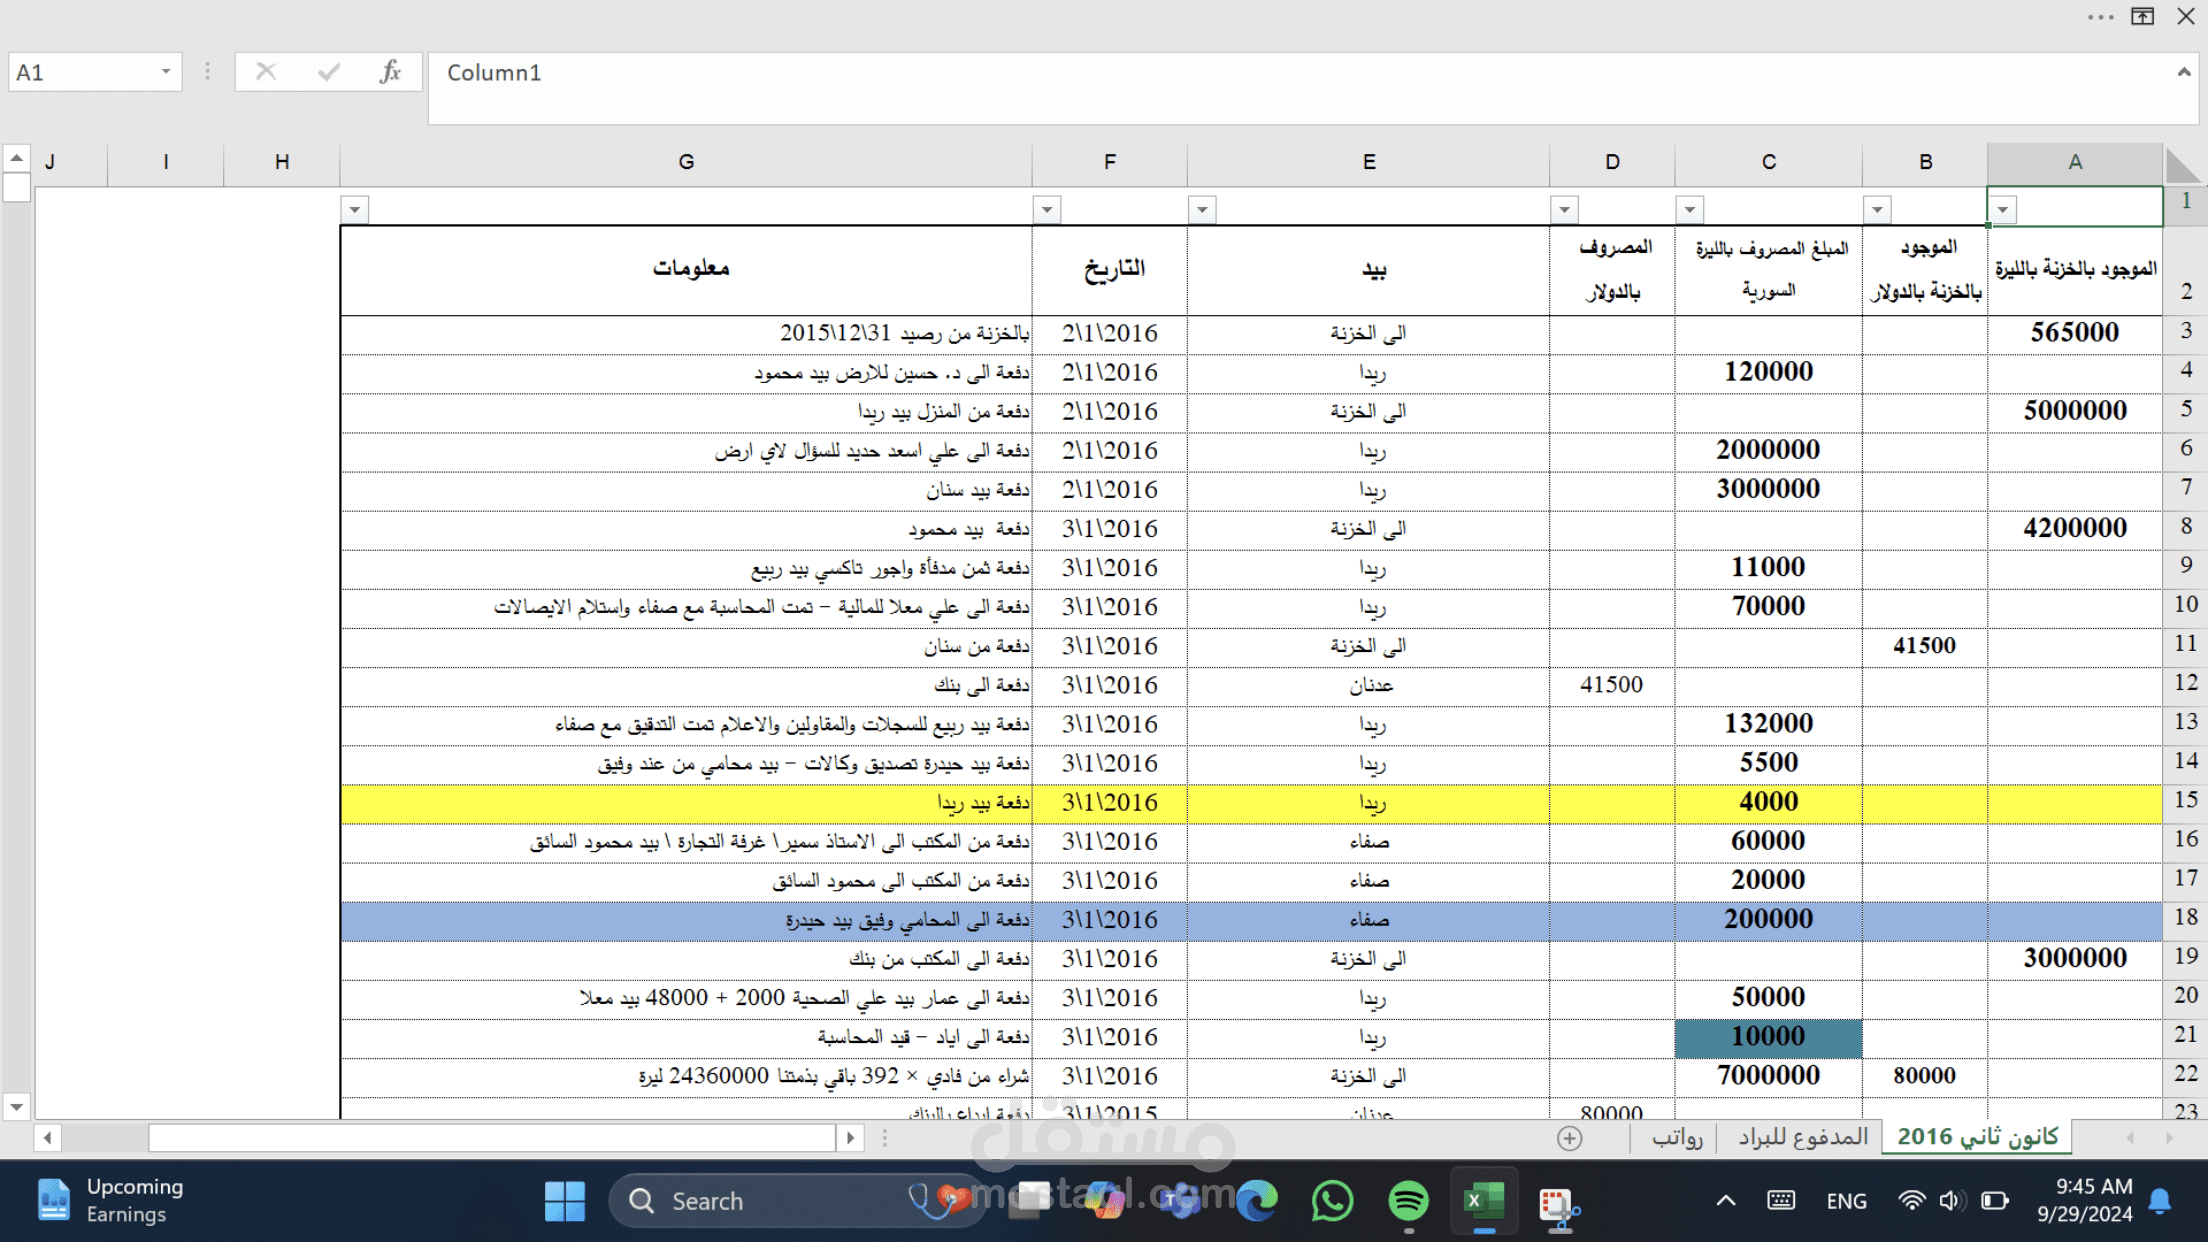Click the speaker volume tray icon
Image resolution: width=2208 pixels, height=1242 pixels.
tap(1951, 1200)
